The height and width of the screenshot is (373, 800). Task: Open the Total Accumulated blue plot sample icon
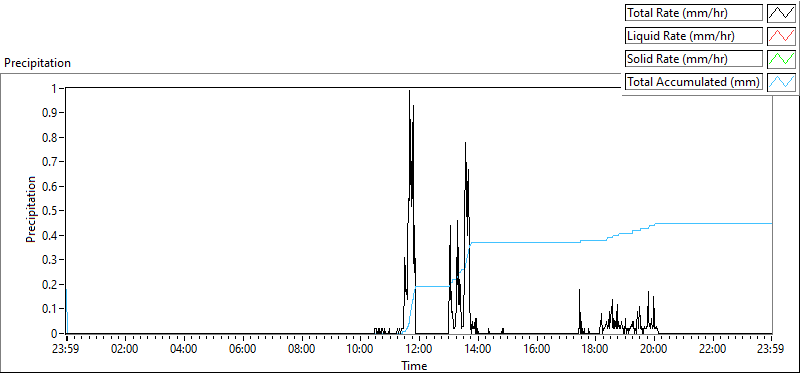[781, 82]
